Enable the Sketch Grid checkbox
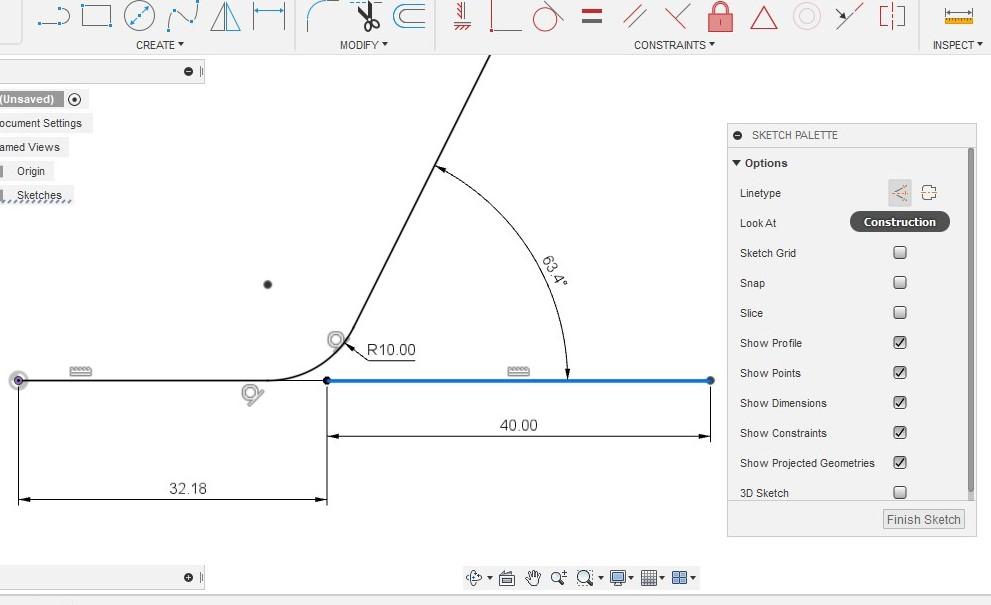991x605 pixels. [900, 252]
